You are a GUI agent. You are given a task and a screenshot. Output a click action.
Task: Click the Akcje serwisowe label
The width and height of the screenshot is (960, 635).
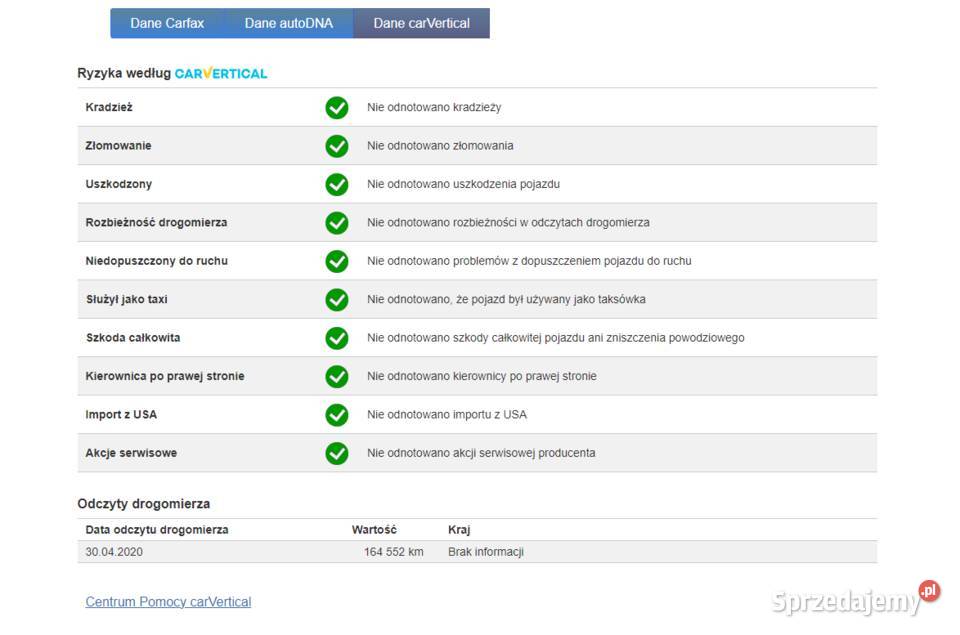point(131,453)
